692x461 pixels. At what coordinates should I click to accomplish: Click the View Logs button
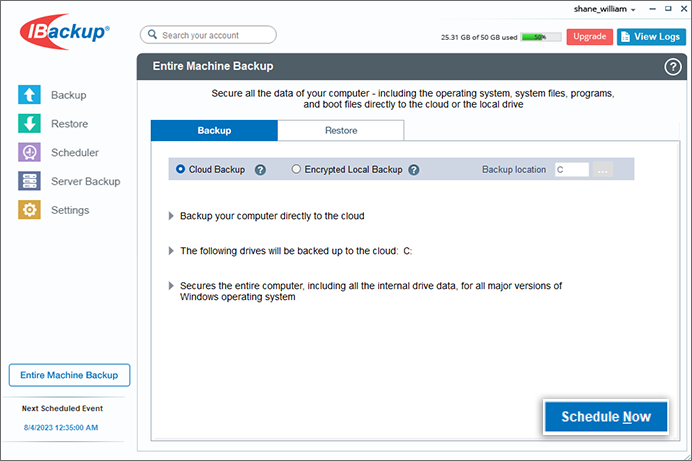point(651,37)
